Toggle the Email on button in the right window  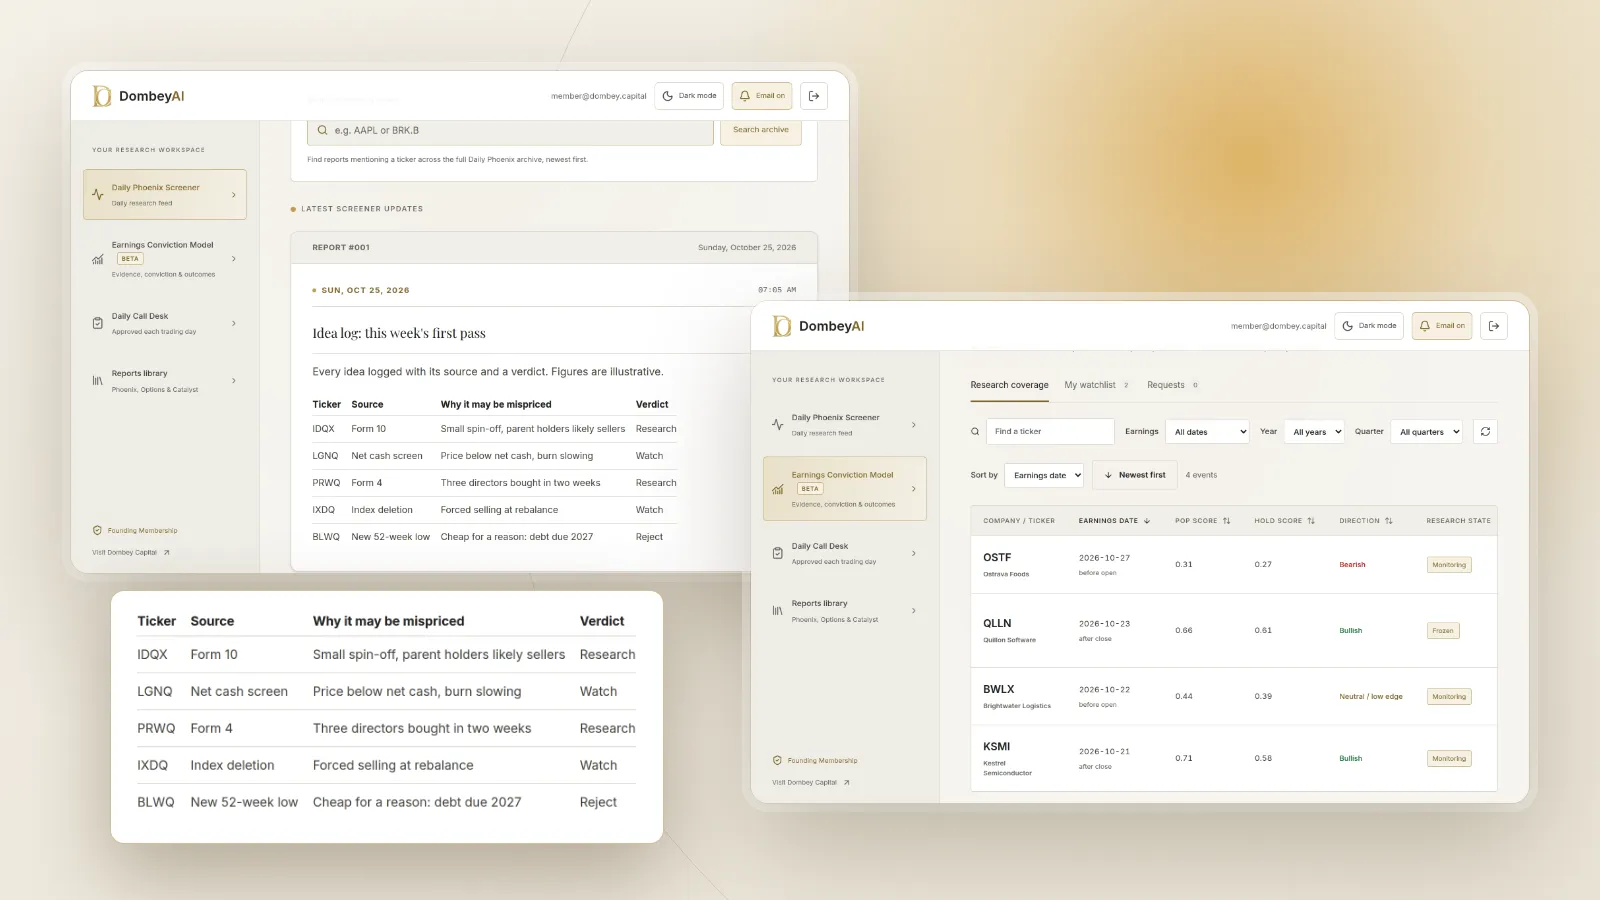coord(1442,326)
